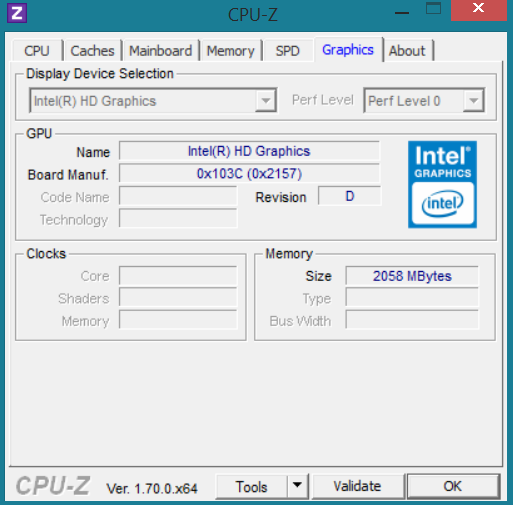Close the CPU-Z window
513x505 pixels.
click(479, 9)
